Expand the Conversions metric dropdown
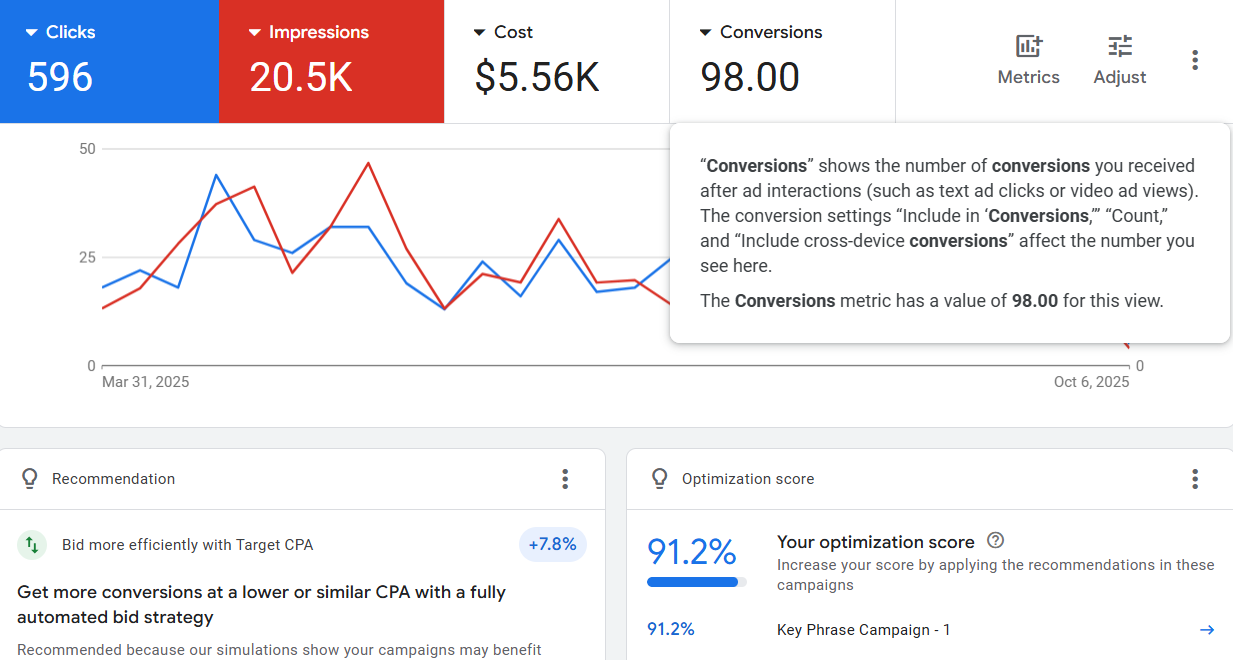1233x660 pixels. point(706,33)
